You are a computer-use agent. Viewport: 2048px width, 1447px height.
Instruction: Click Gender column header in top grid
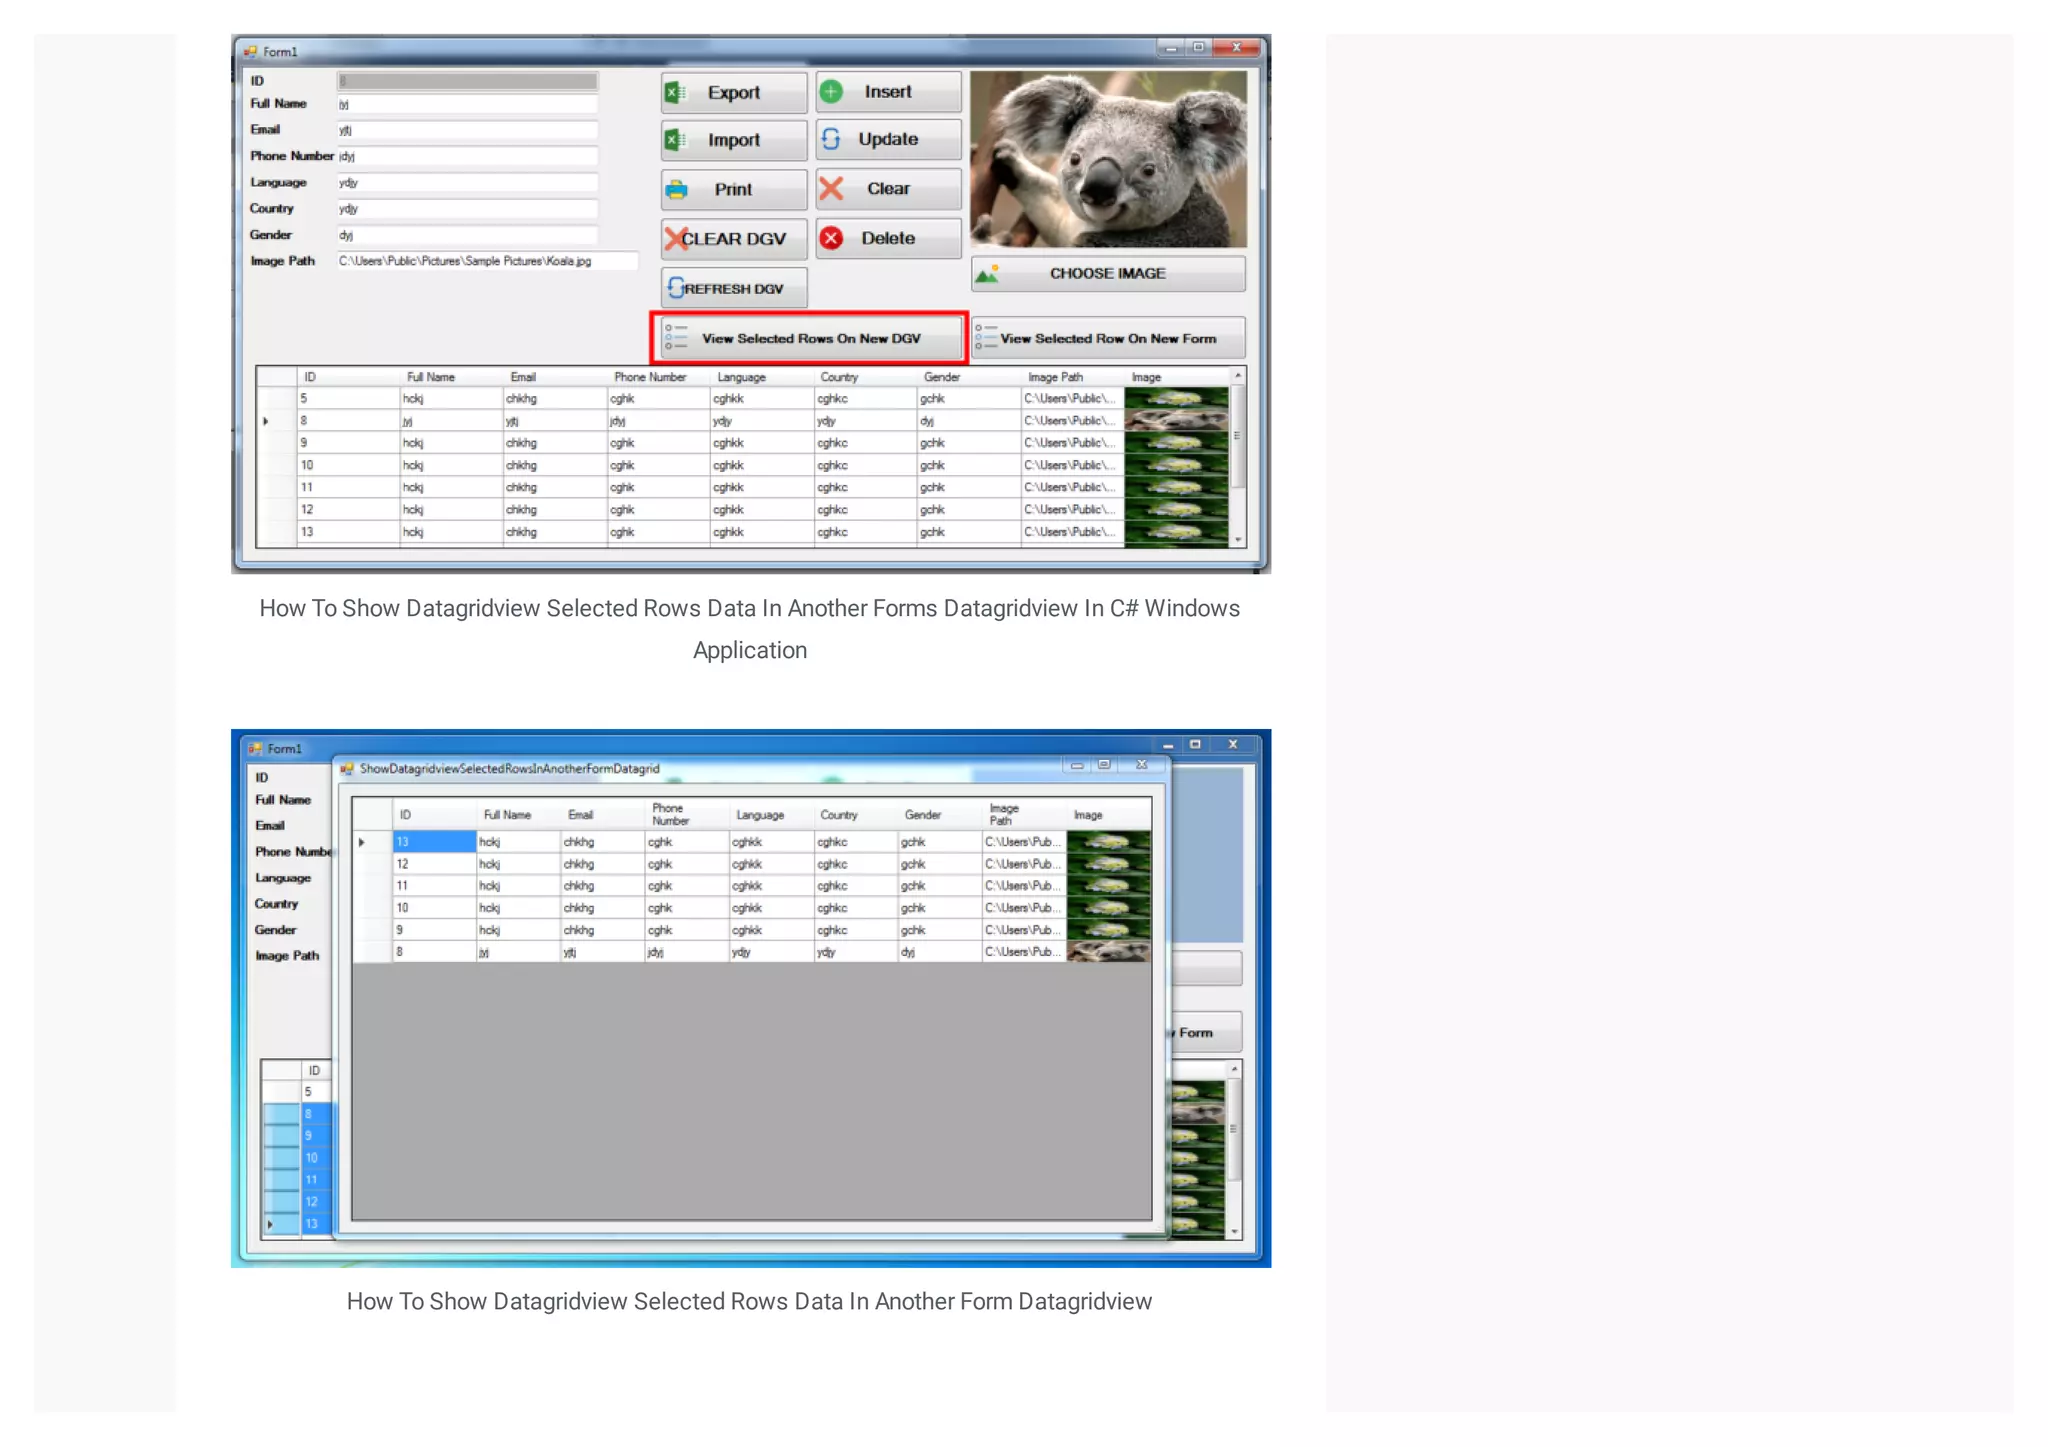pyautogui.click(x=969, y=377)
